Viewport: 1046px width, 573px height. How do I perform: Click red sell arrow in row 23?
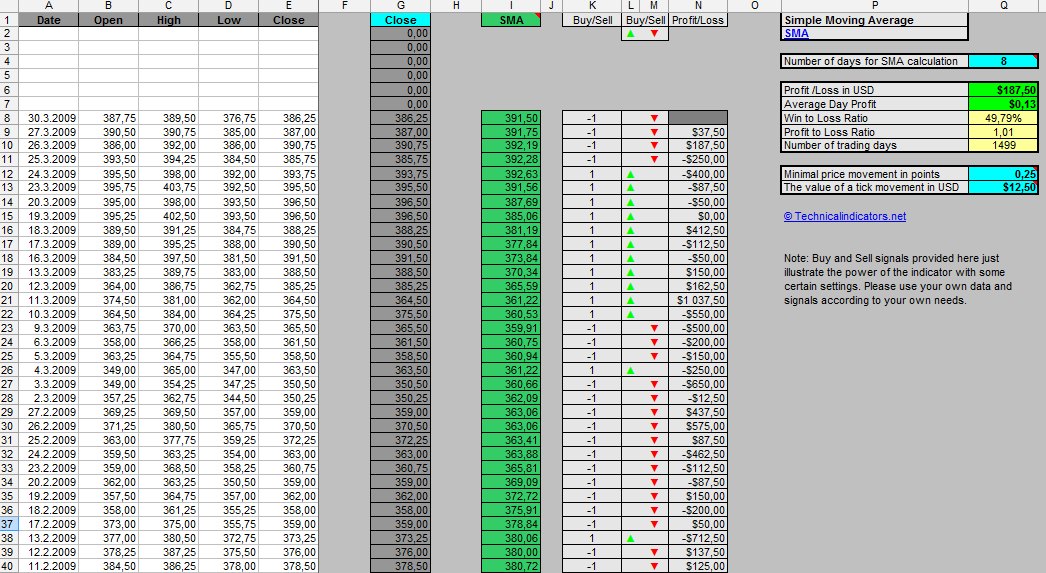654,328
